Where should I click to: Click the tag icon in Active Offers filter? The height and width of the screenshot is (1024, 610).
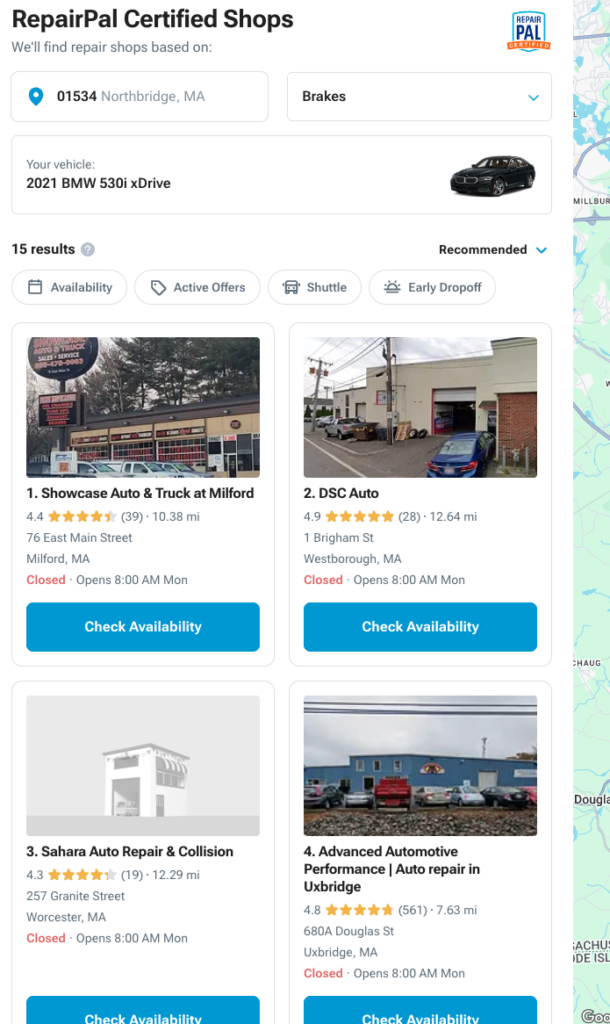pos(158,287)
